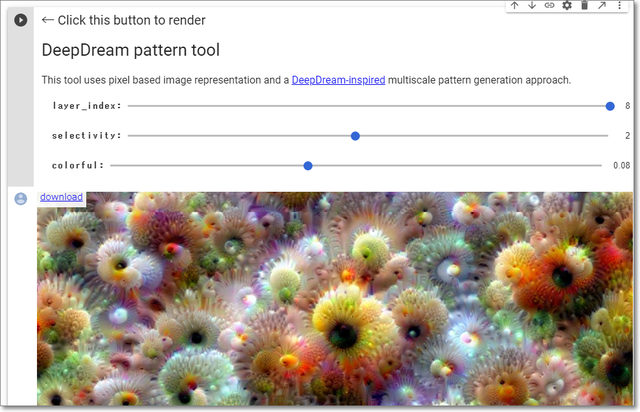The width and height of the screenshot is (640, 412).
Task: Delete the cell with the trash icon
Action: (x=584, y=6)
